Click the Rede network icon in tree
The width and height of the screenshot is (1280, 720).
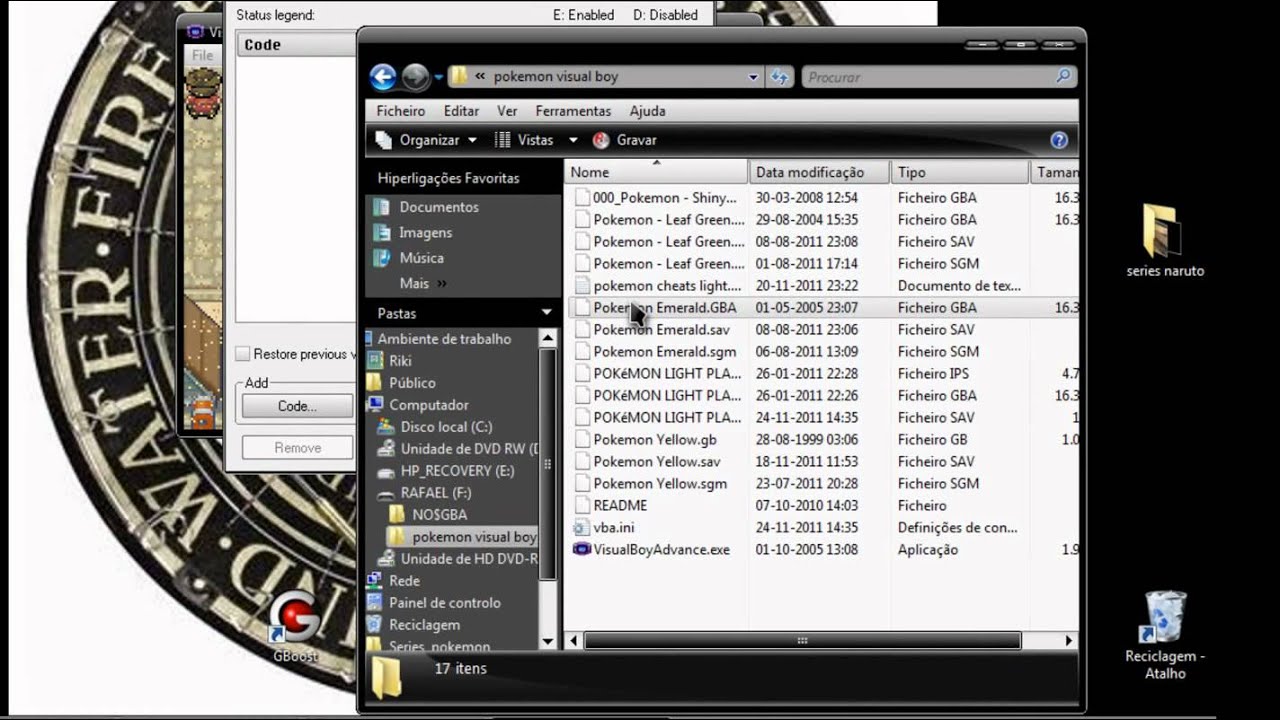coord(375,581)
